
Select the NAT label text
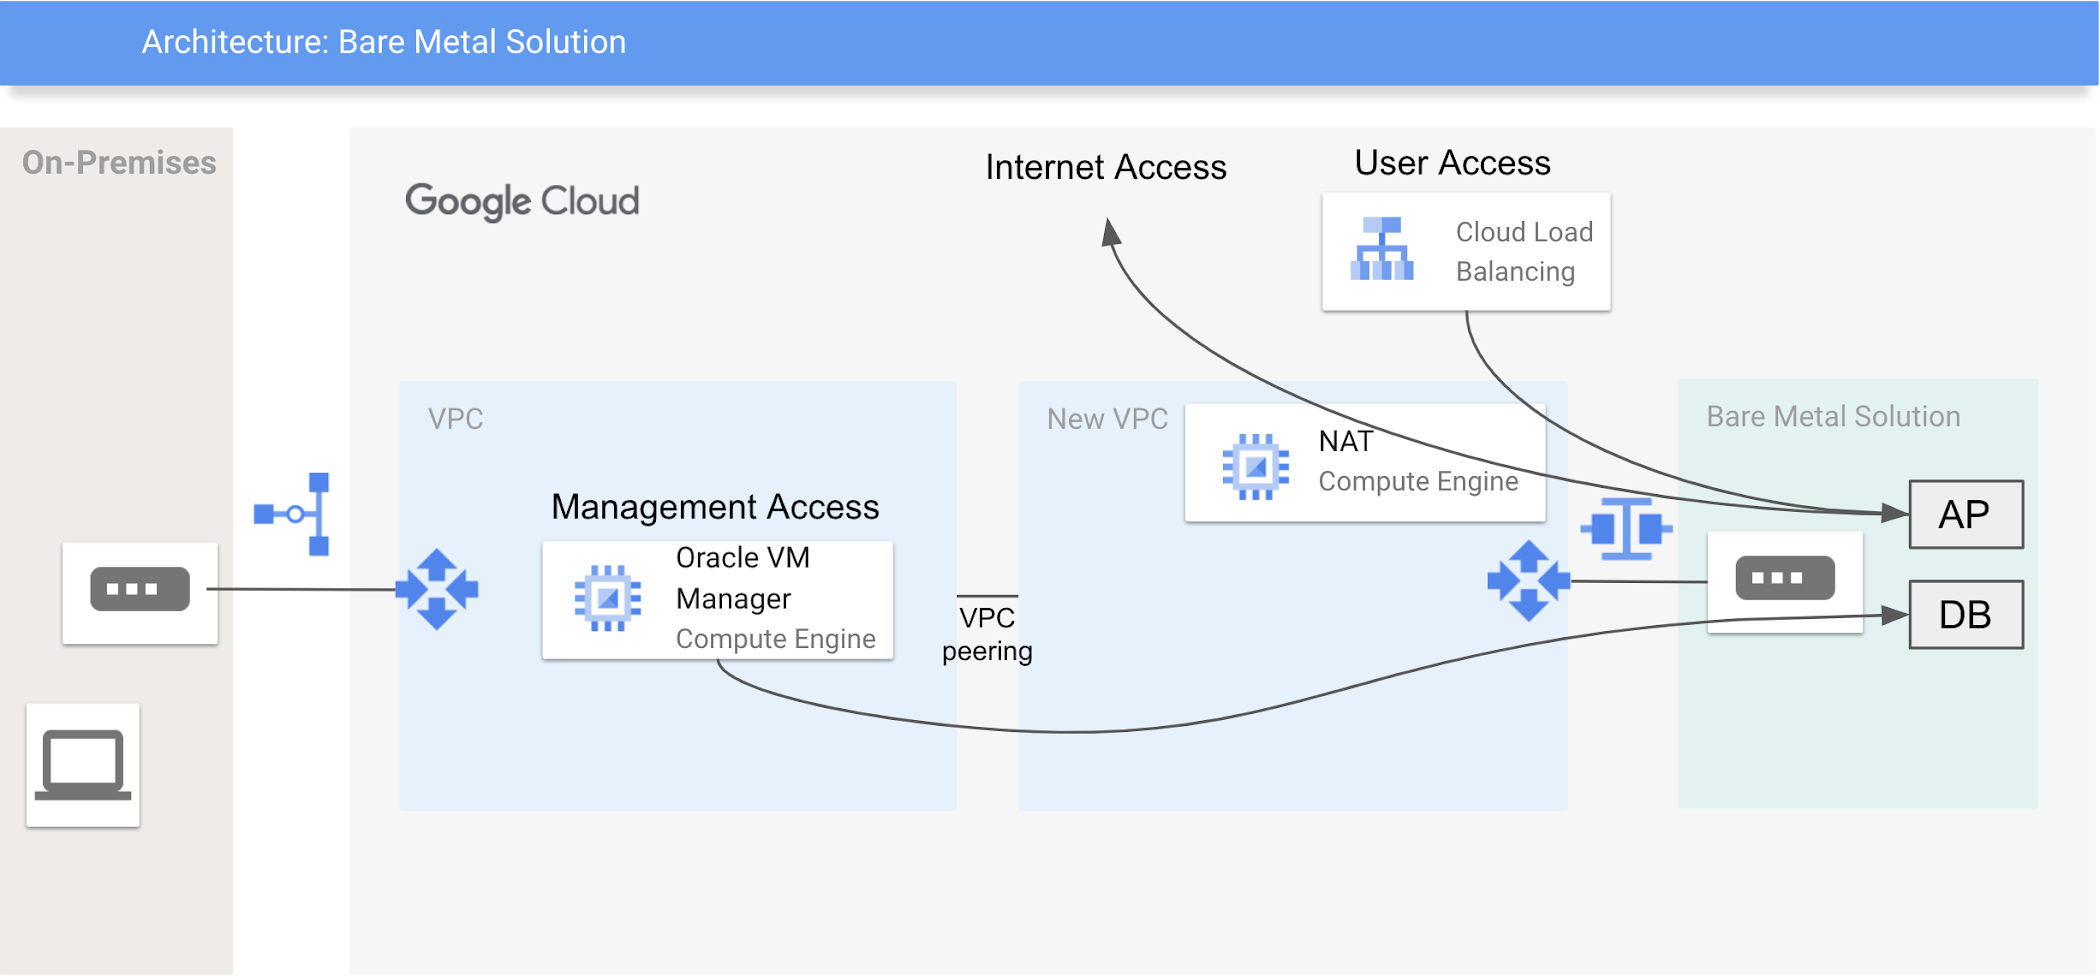pos(1346,441)
